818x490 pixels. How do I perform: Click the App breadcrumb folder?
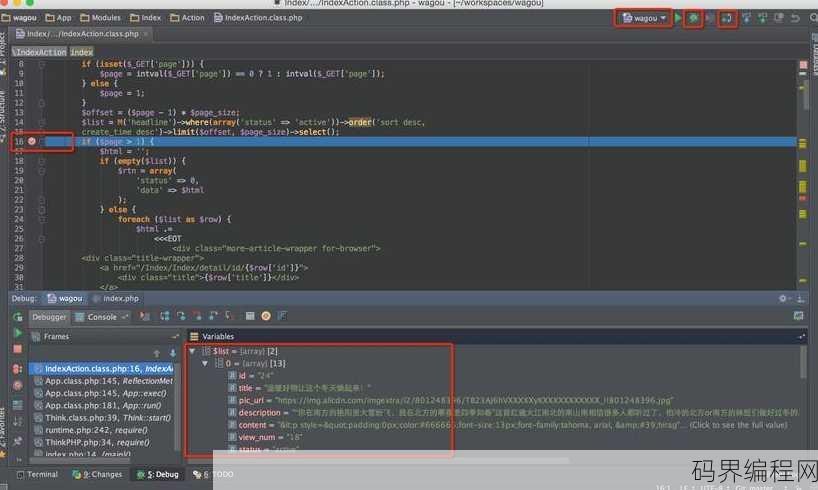pyautogui.click(x=58, y=18)
